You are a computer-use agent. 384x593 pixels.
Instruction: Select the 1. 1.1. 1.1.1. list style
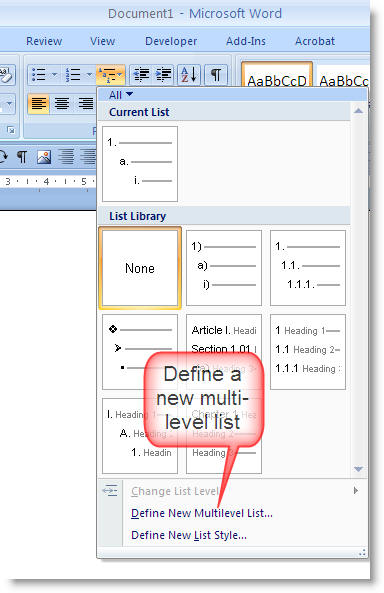308,267
